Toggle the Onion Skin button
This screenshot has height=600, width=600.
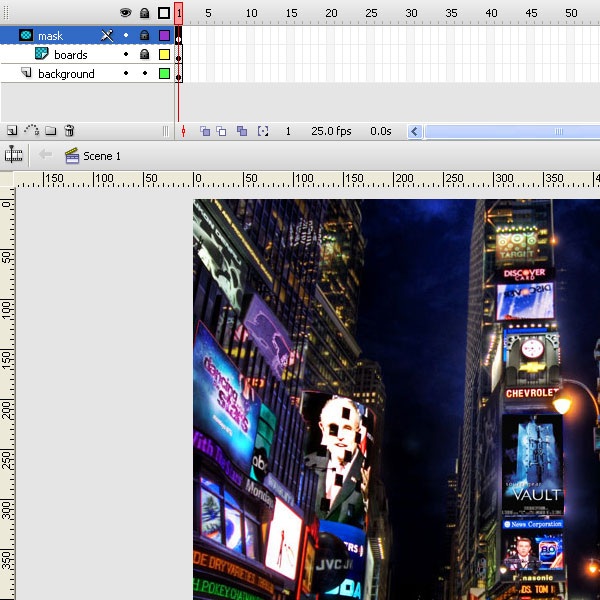tap(205, 131)
